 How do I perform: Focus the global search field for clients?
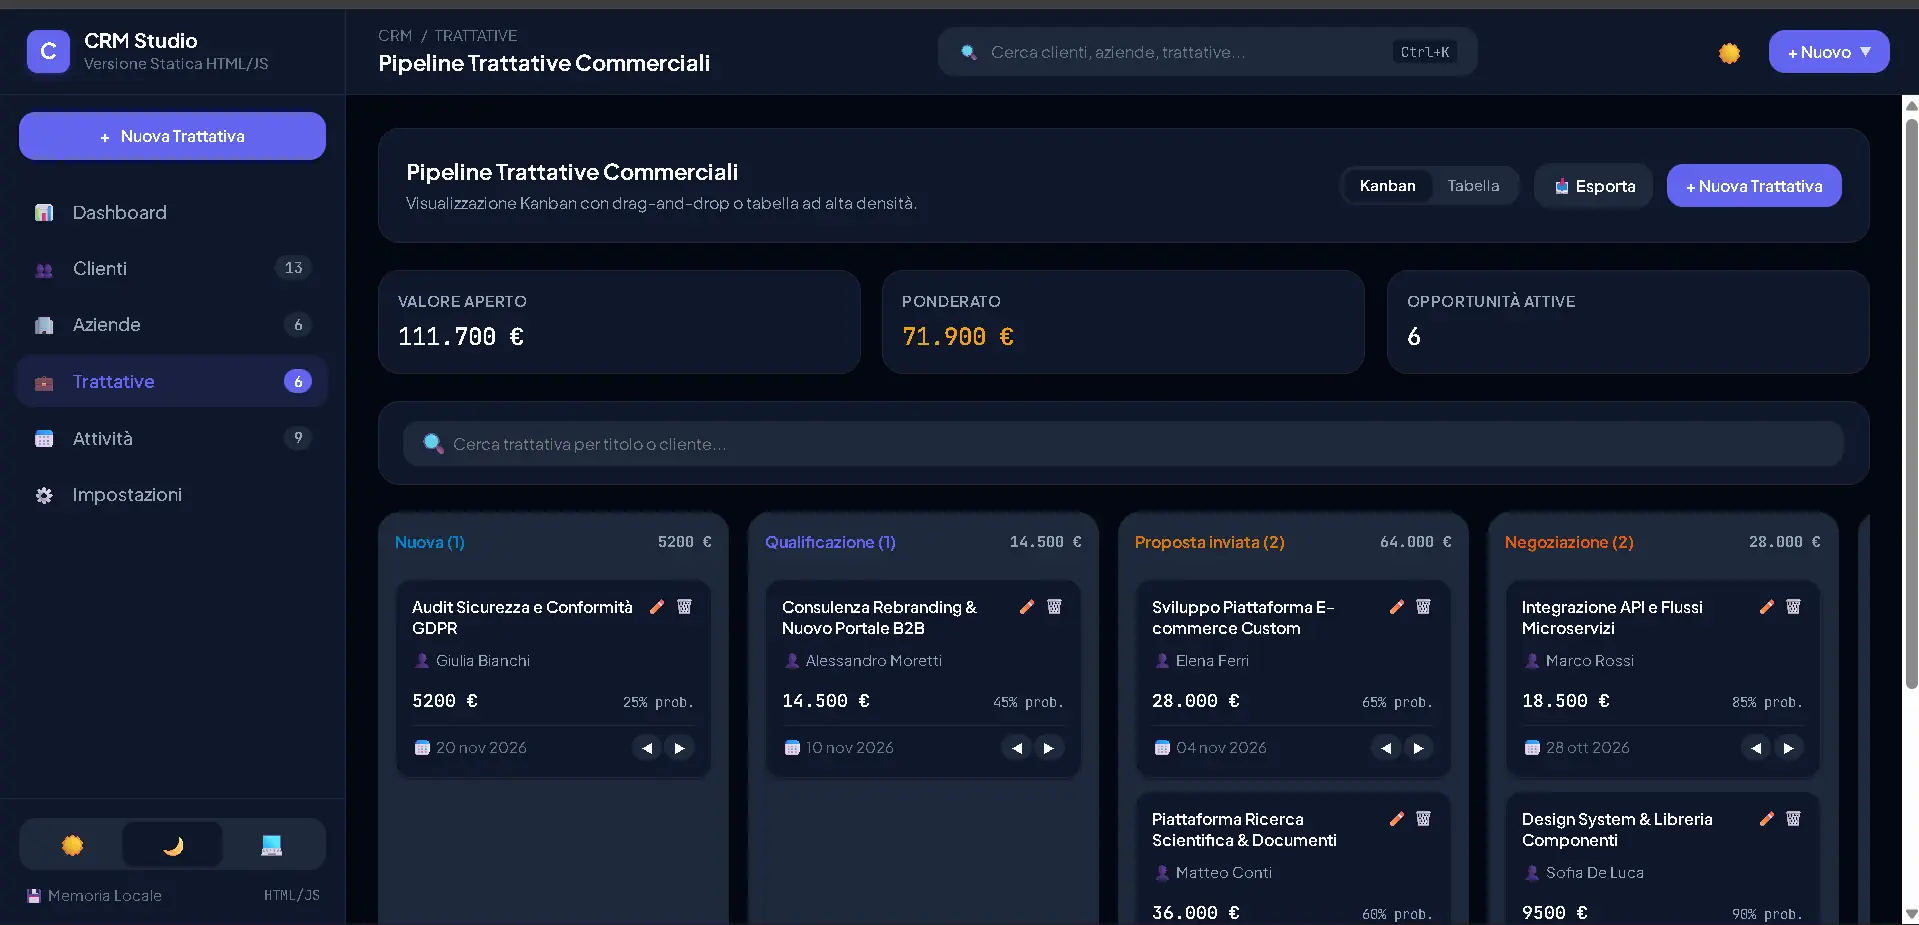(1207, 52)
